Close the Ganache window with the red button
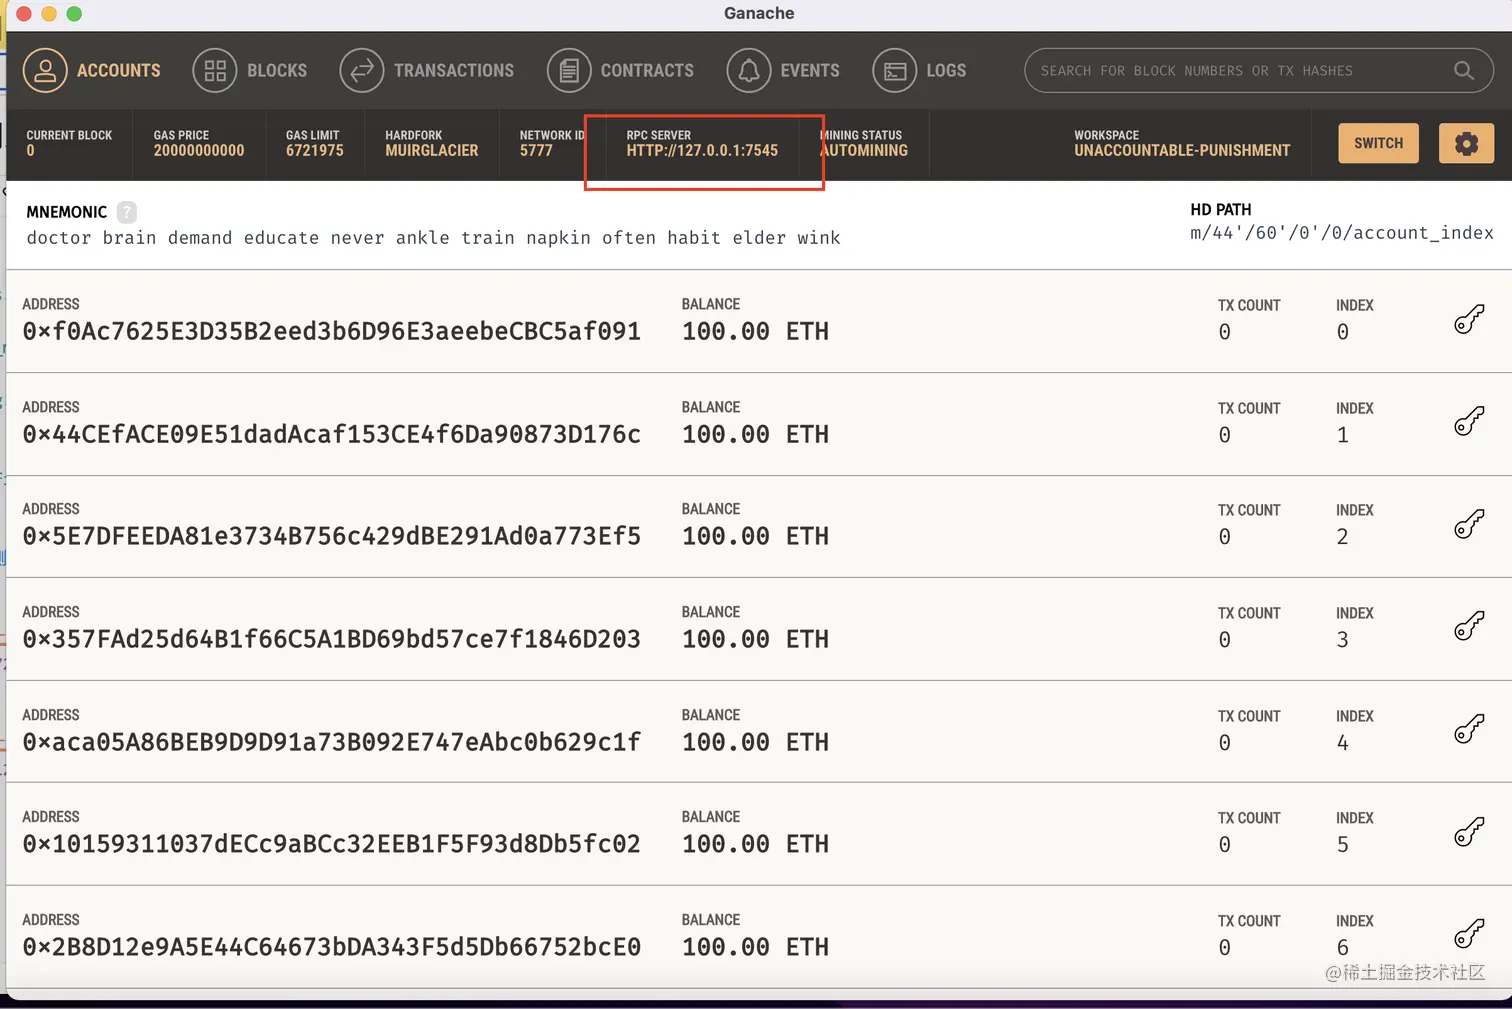 (24, 14)
